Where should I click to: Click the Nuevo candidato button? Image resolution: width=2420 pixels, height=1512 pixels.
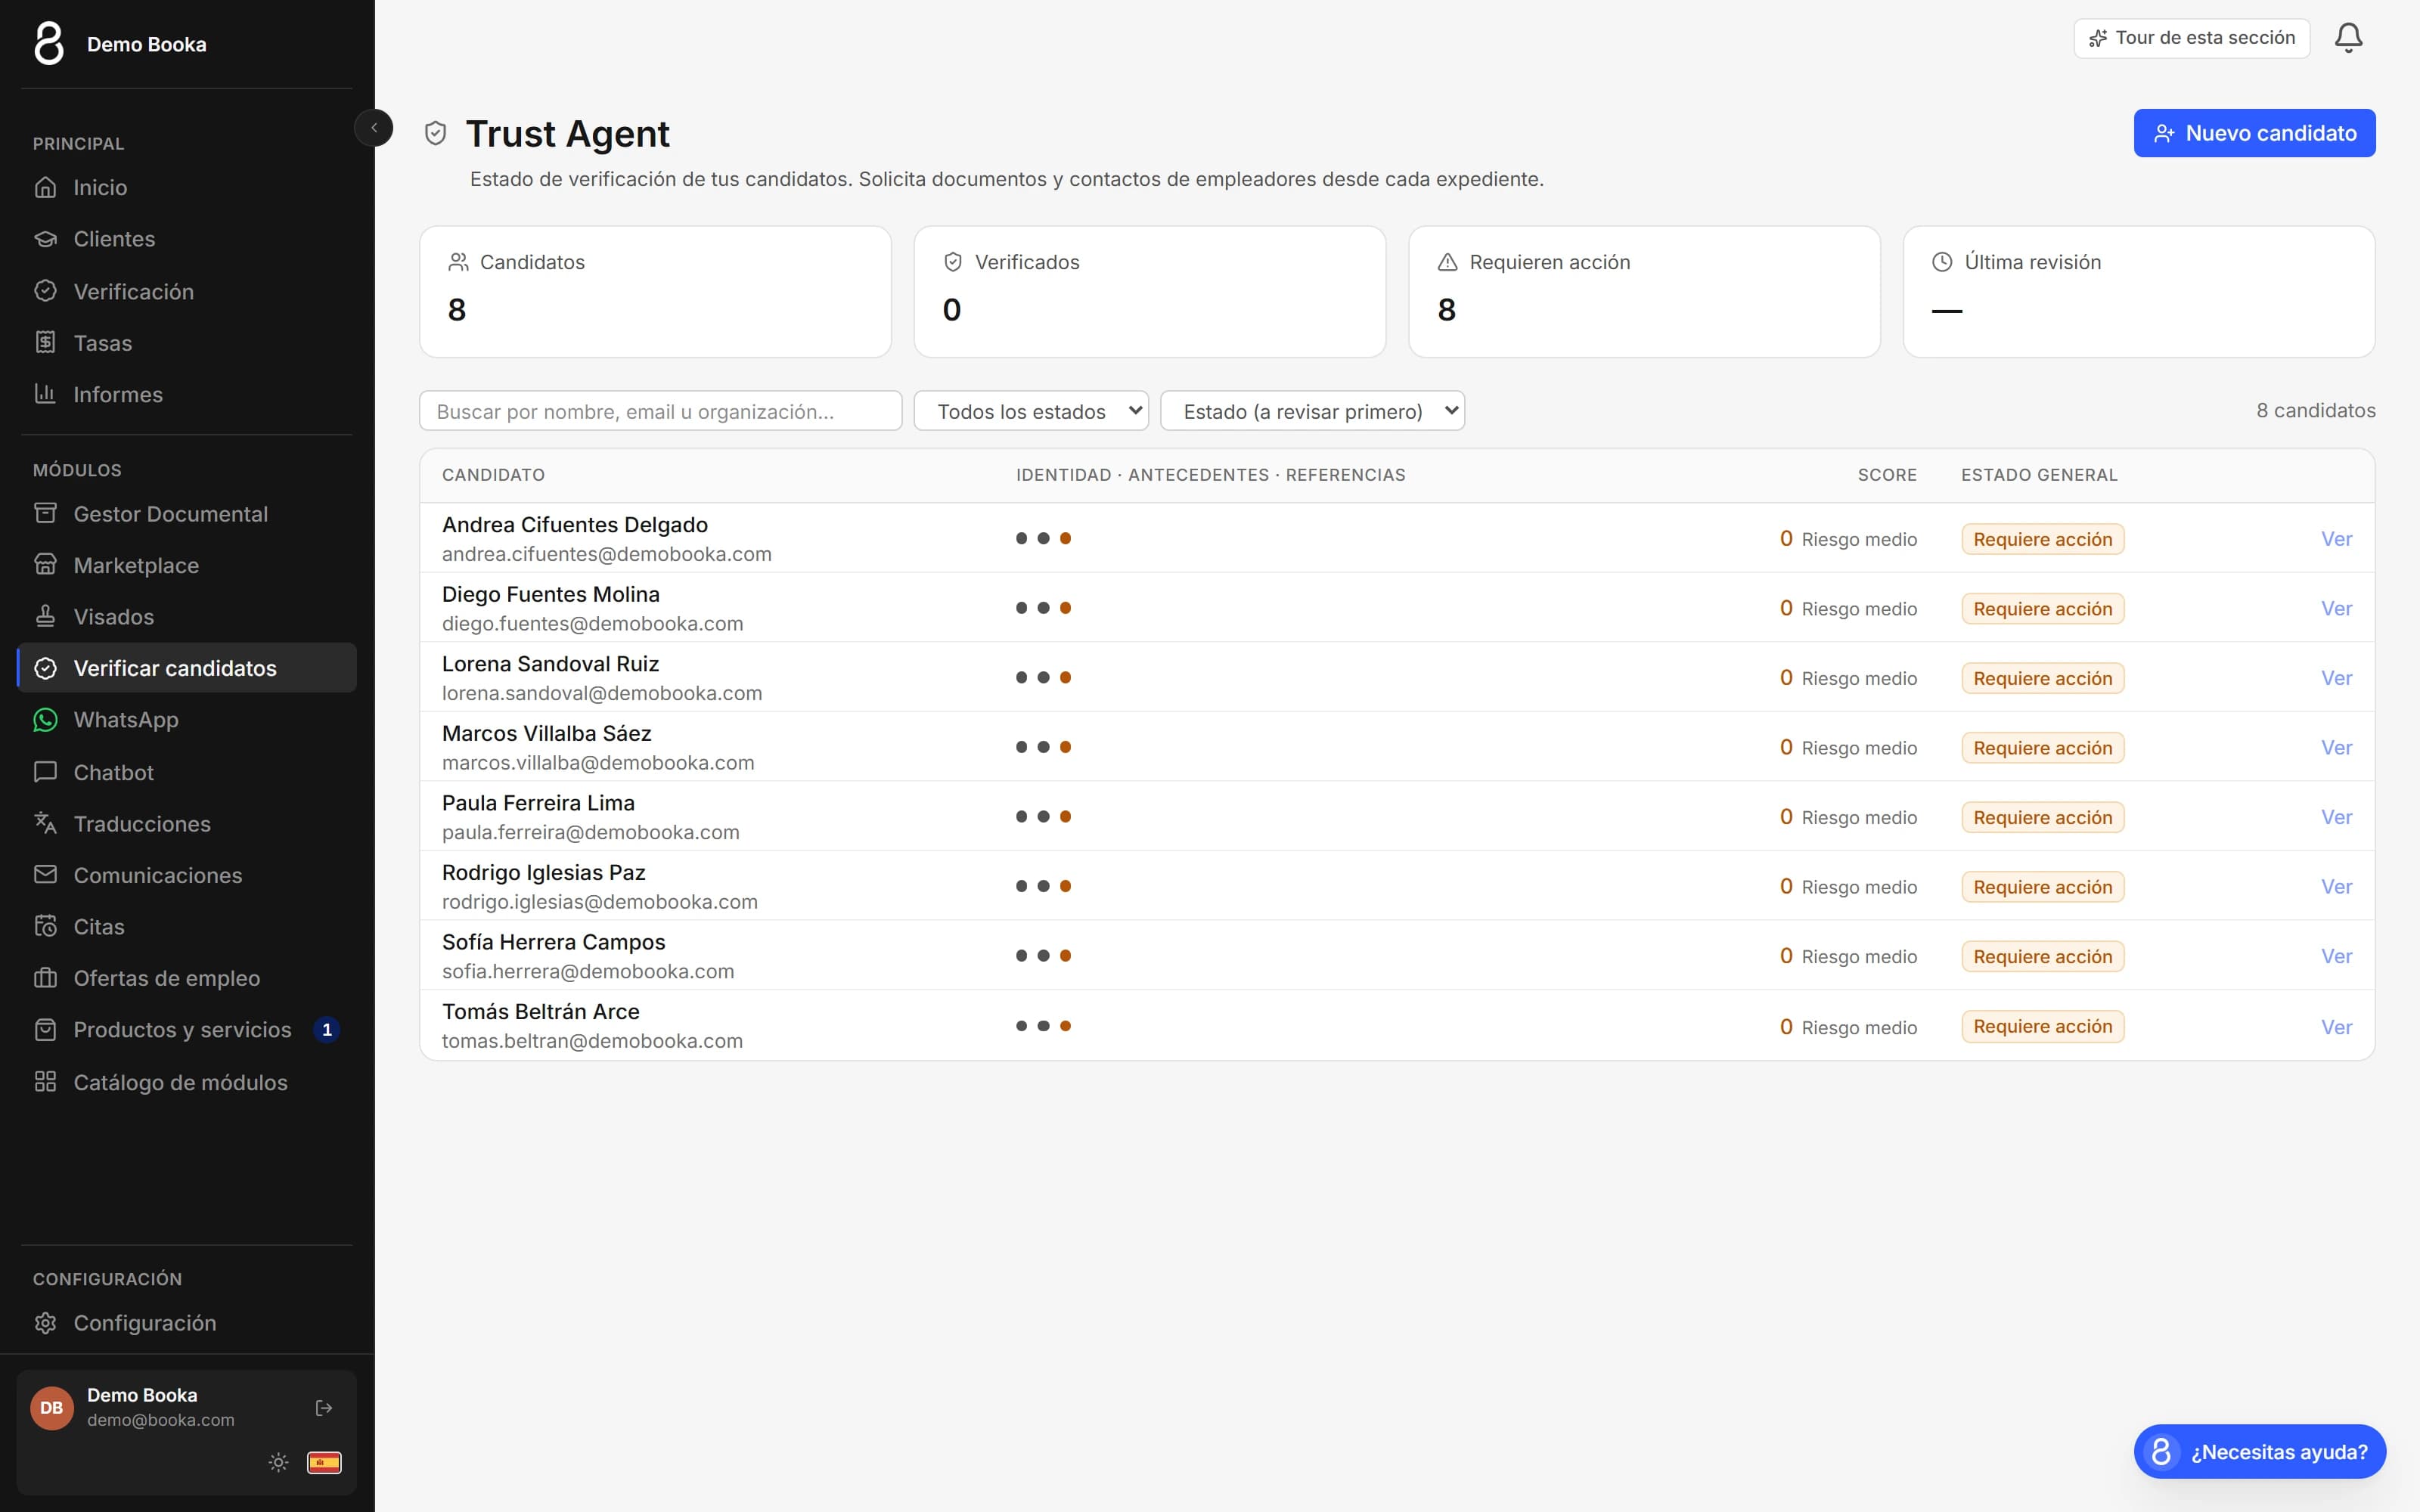tap(2254, 133)
